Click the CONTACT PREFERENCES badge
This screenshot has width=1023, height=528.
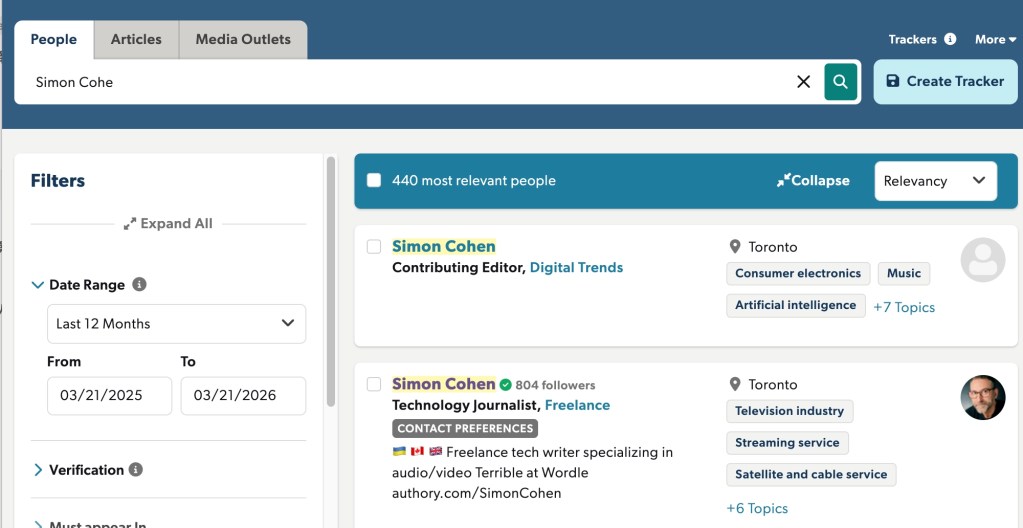(x=465, y=428)
